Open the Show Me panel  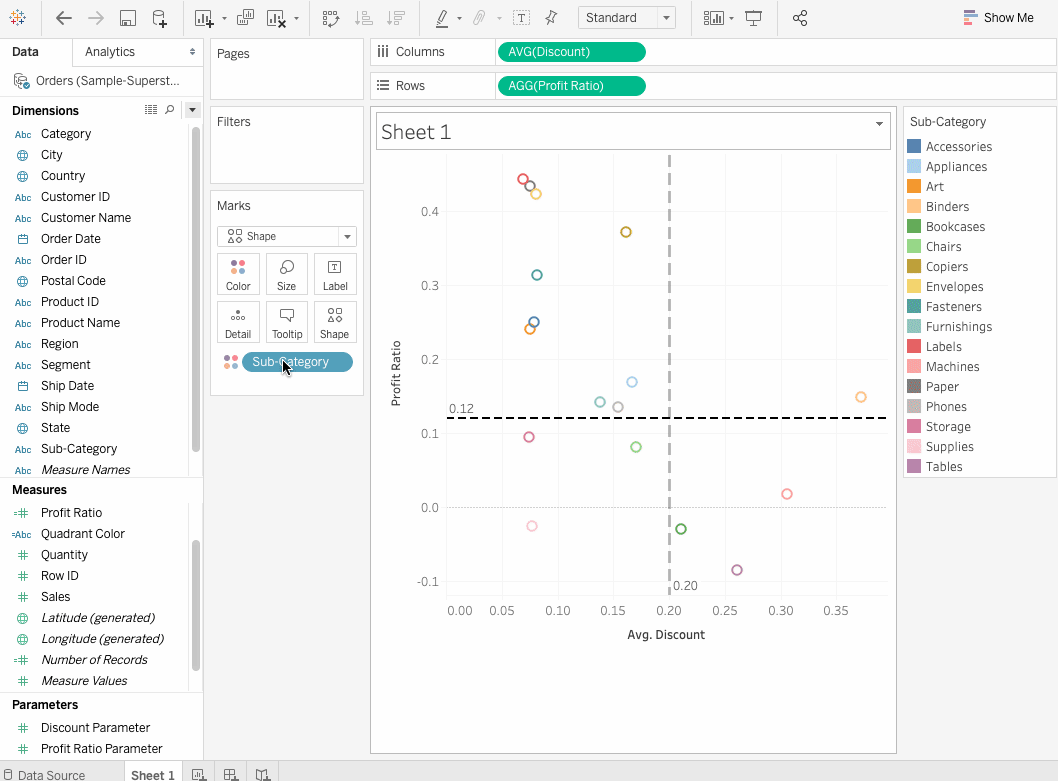(999, 18)
